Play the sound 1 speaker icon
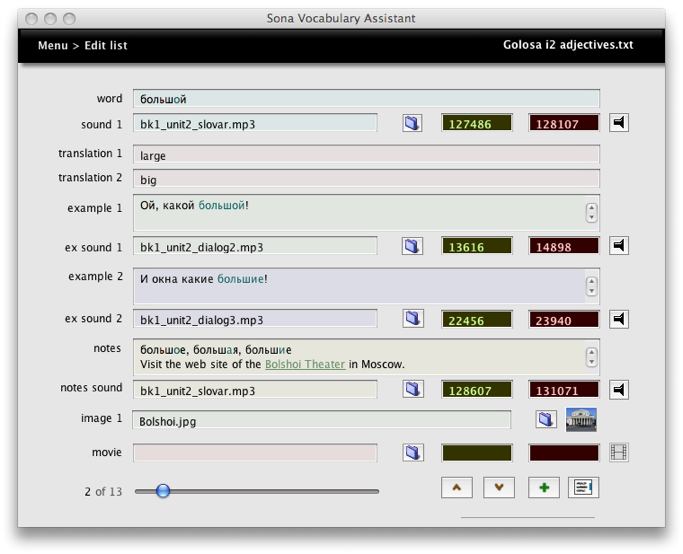This screenshot has width=683, height=554. (619, 123)
